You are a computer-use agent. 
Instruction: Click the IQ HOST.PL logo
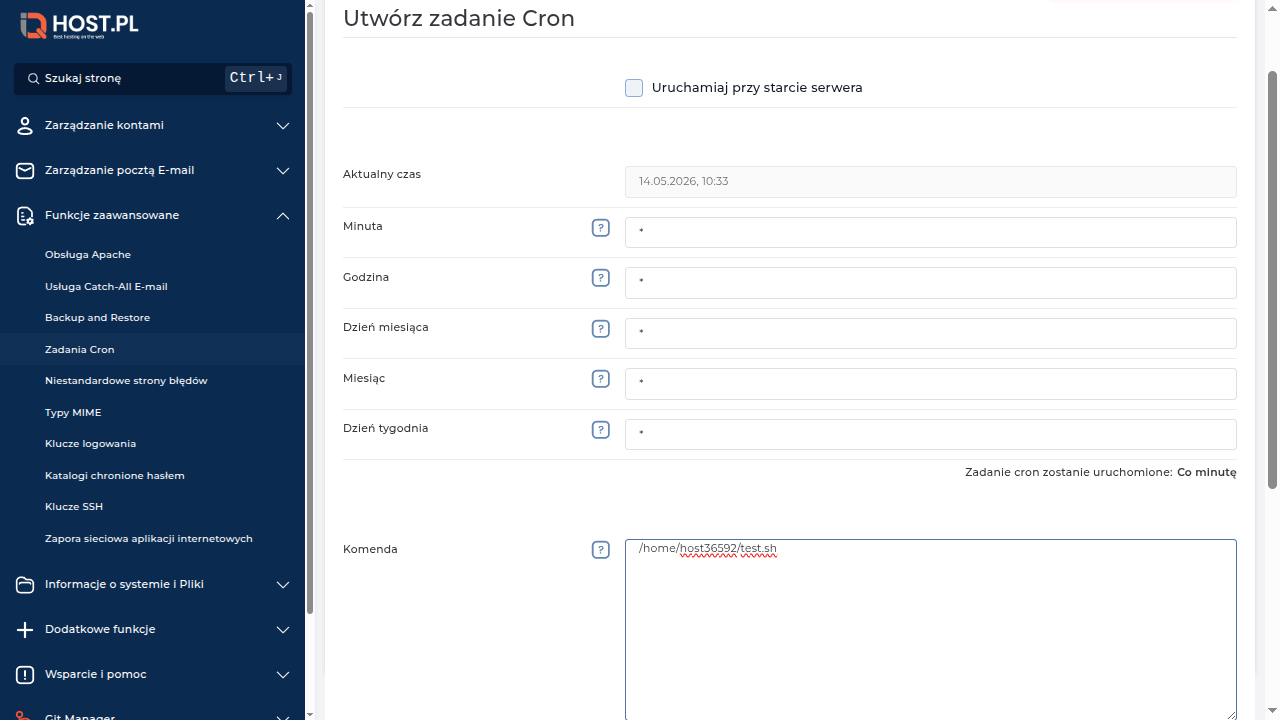(79, 26)
